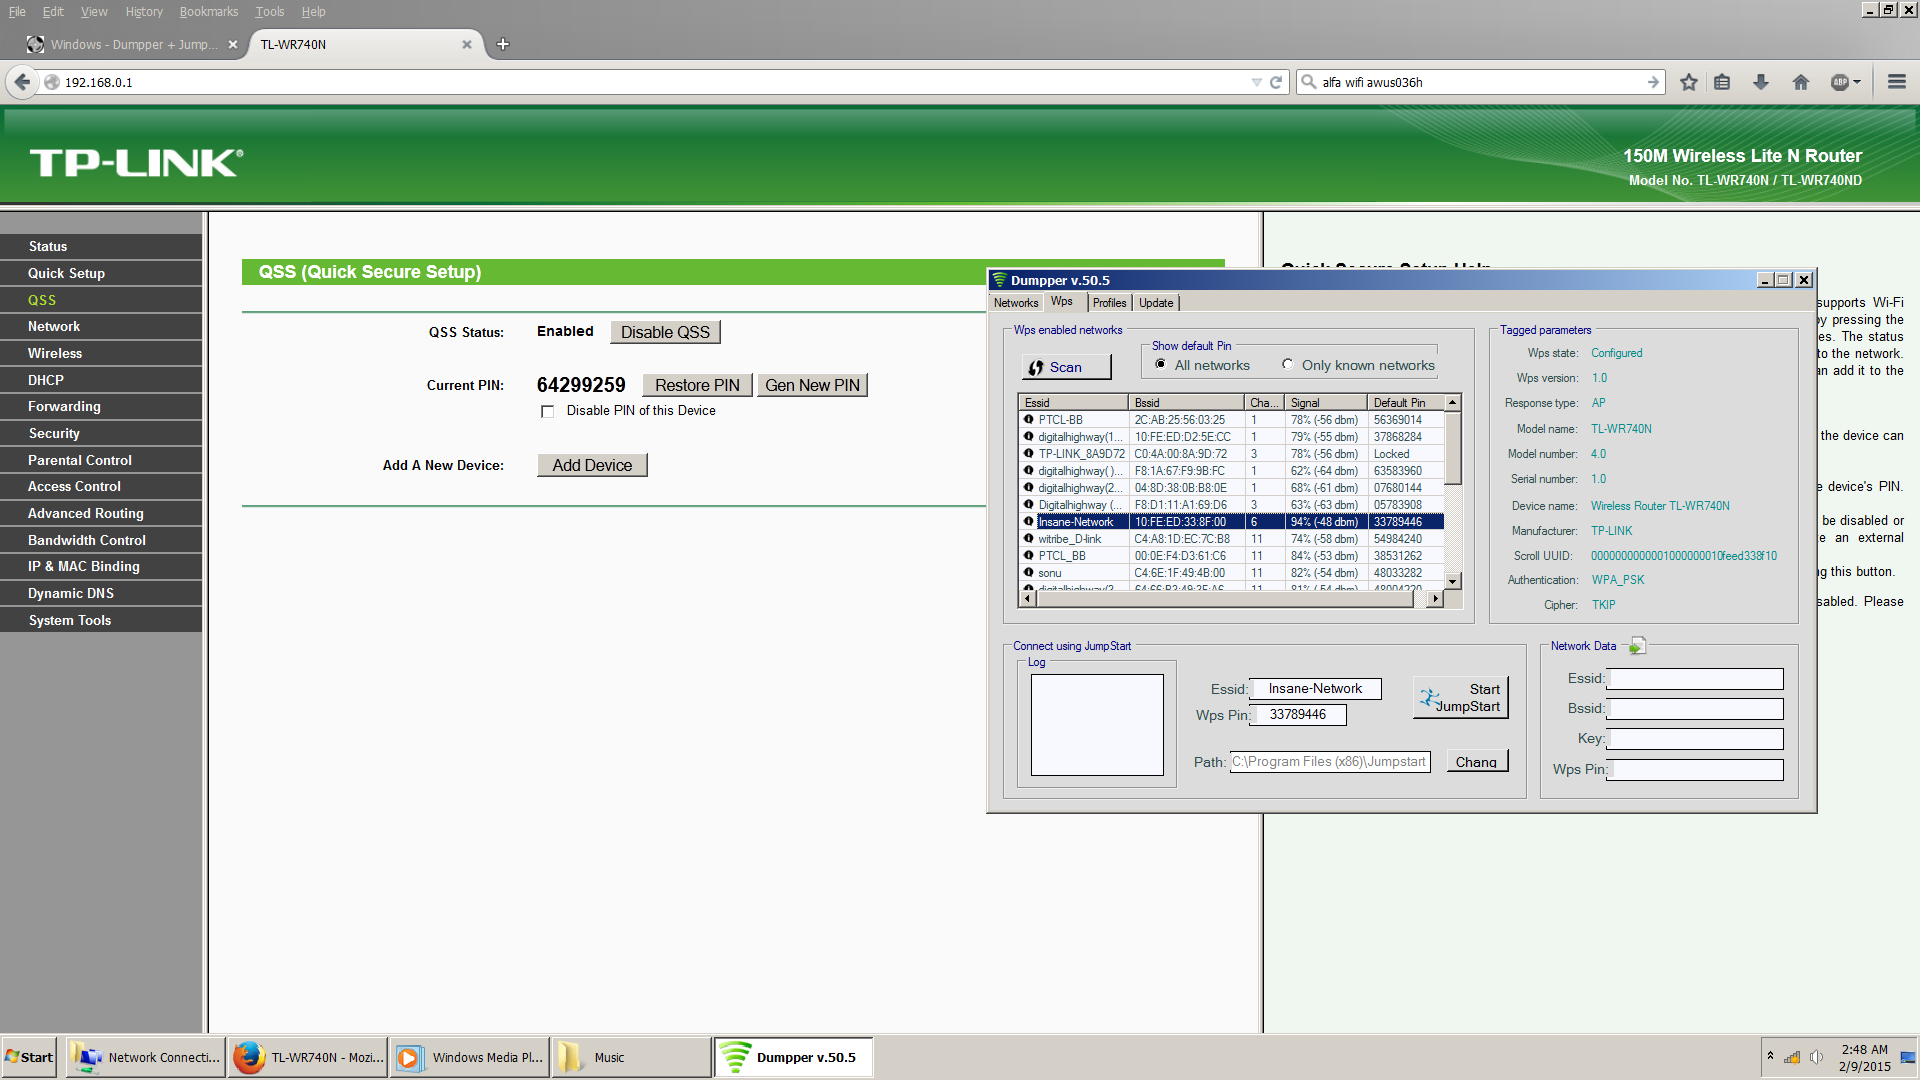Click the horizontal scroll right arrow in list
Viewport: 1920px width, 1080px height.
[x=1435, y=598]
